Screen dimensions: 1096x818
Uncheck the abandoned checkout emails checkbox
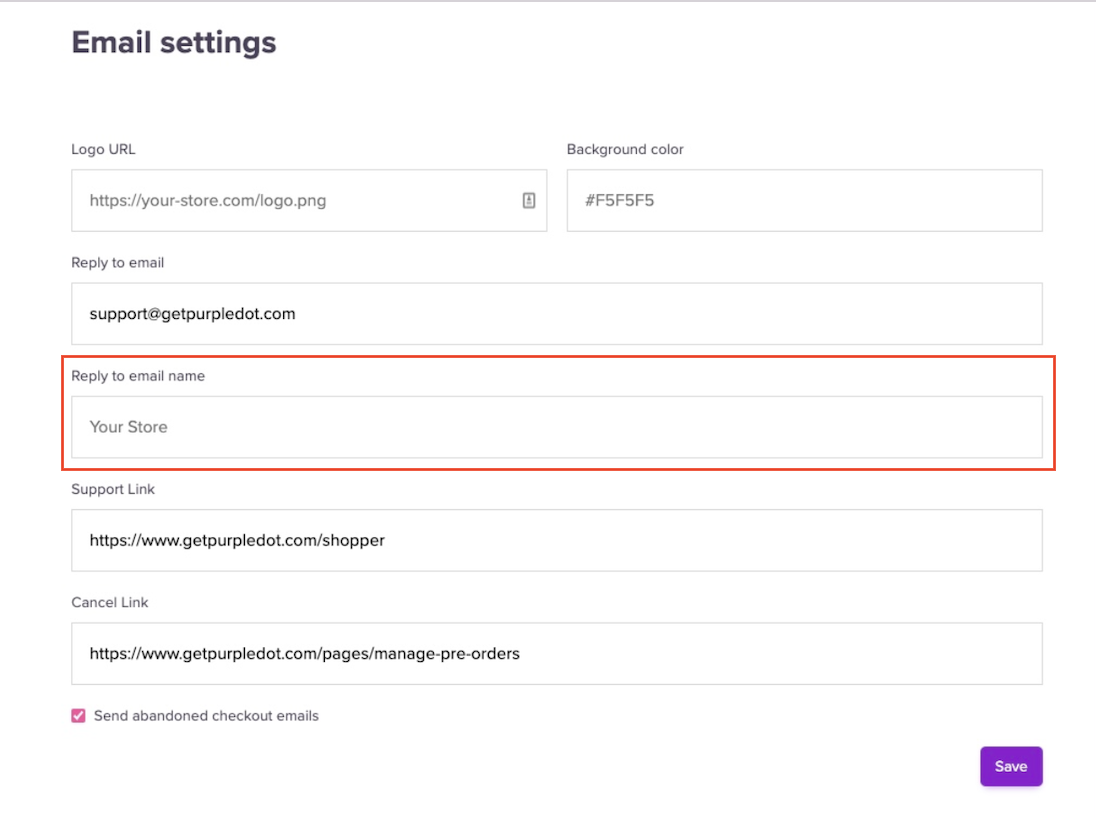click(78, 716)
